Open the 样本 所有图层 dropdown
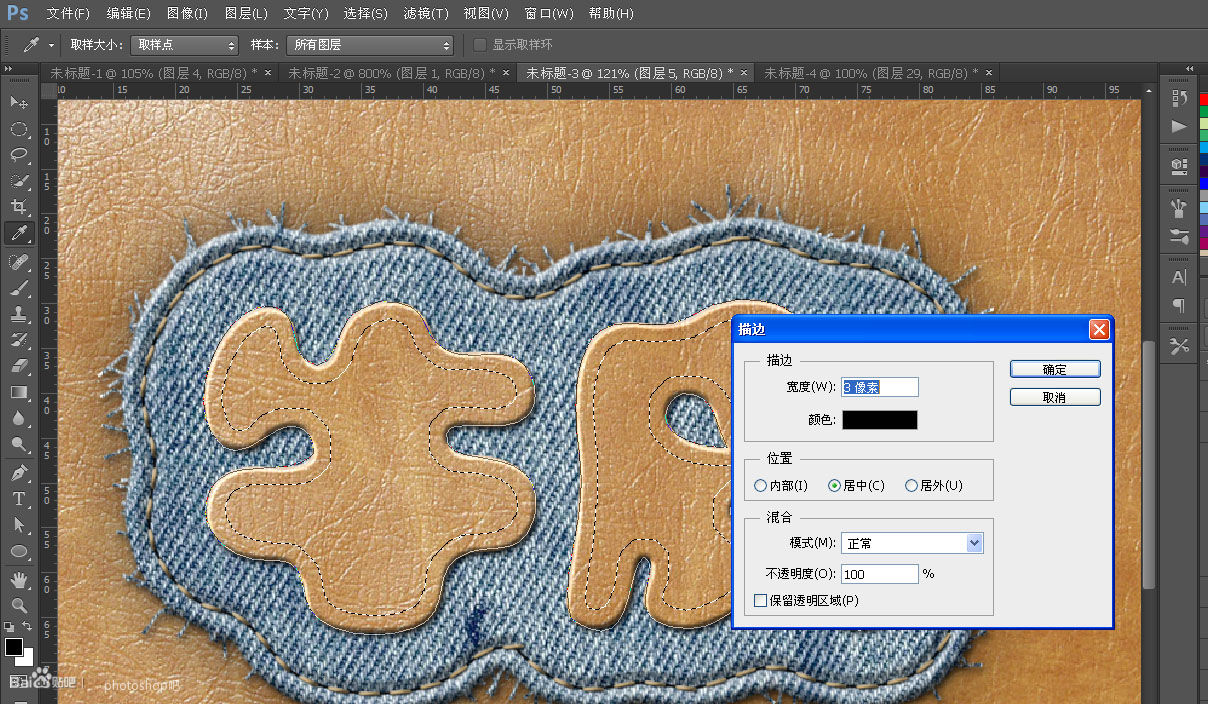Image resolution: width=1208 pixels, height=704 pixels. point(370,45)
